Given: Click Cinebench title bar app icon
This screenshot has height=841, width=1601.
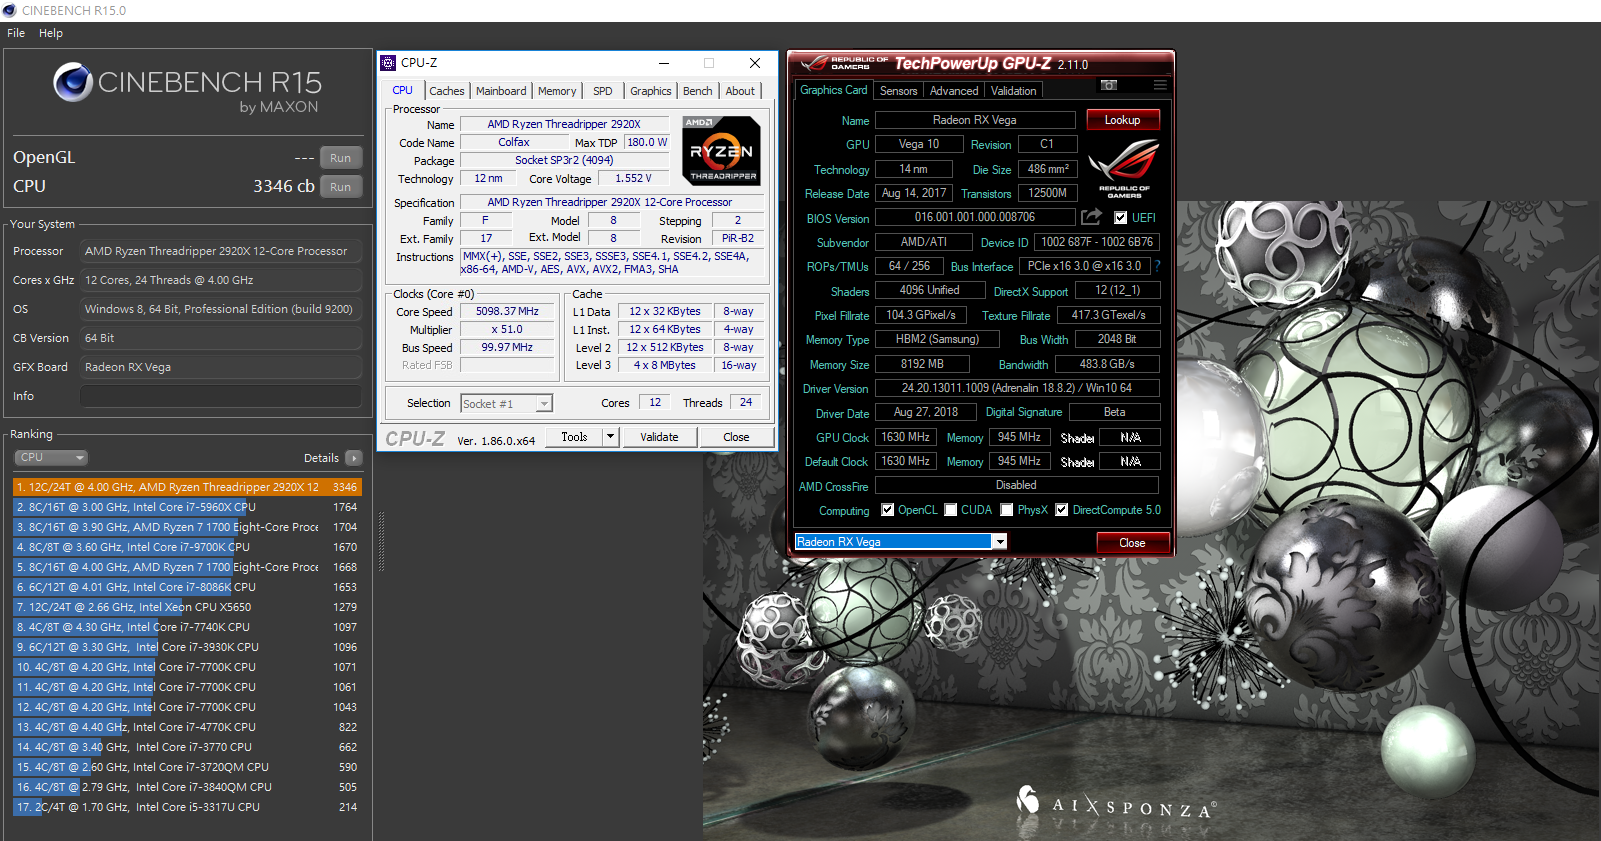Looking at the screenshot, I should pos(10,10).
